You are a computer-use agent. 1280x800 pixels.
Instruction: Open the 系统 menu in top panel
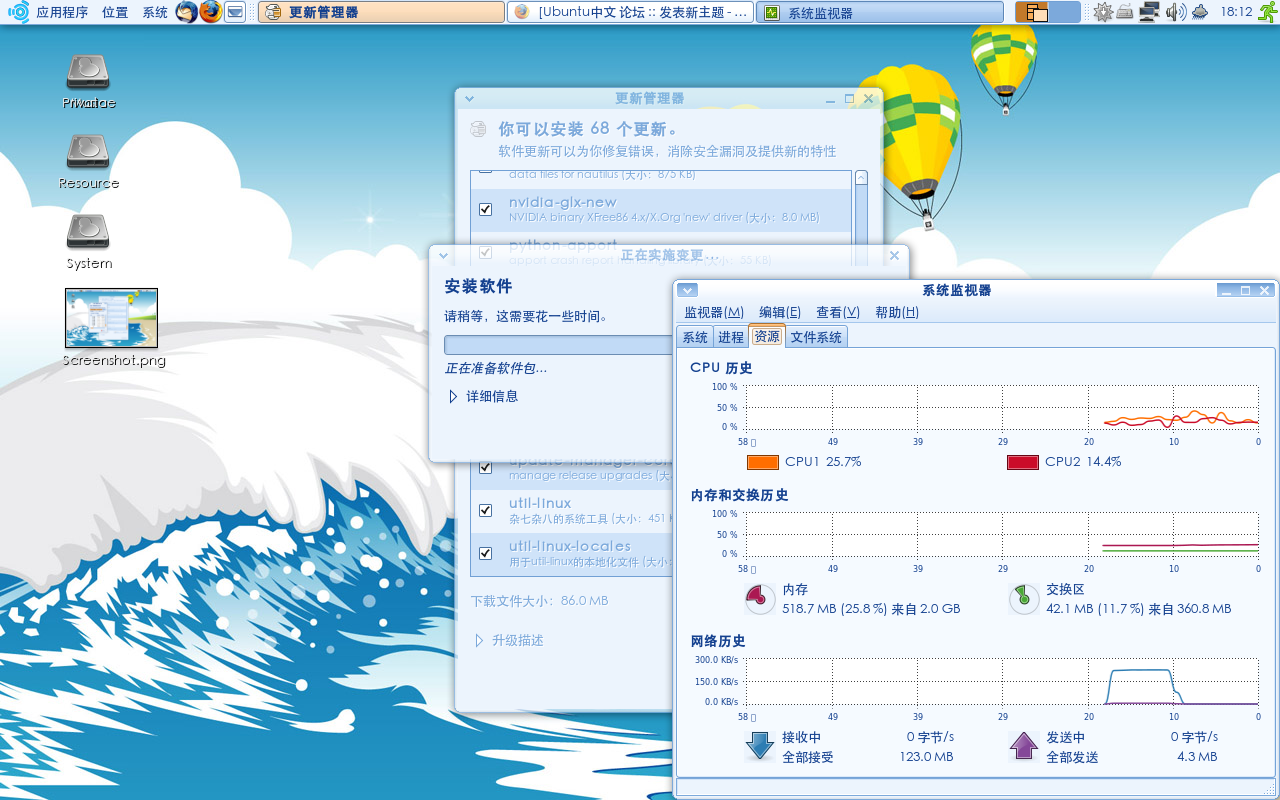coord(155,12)
